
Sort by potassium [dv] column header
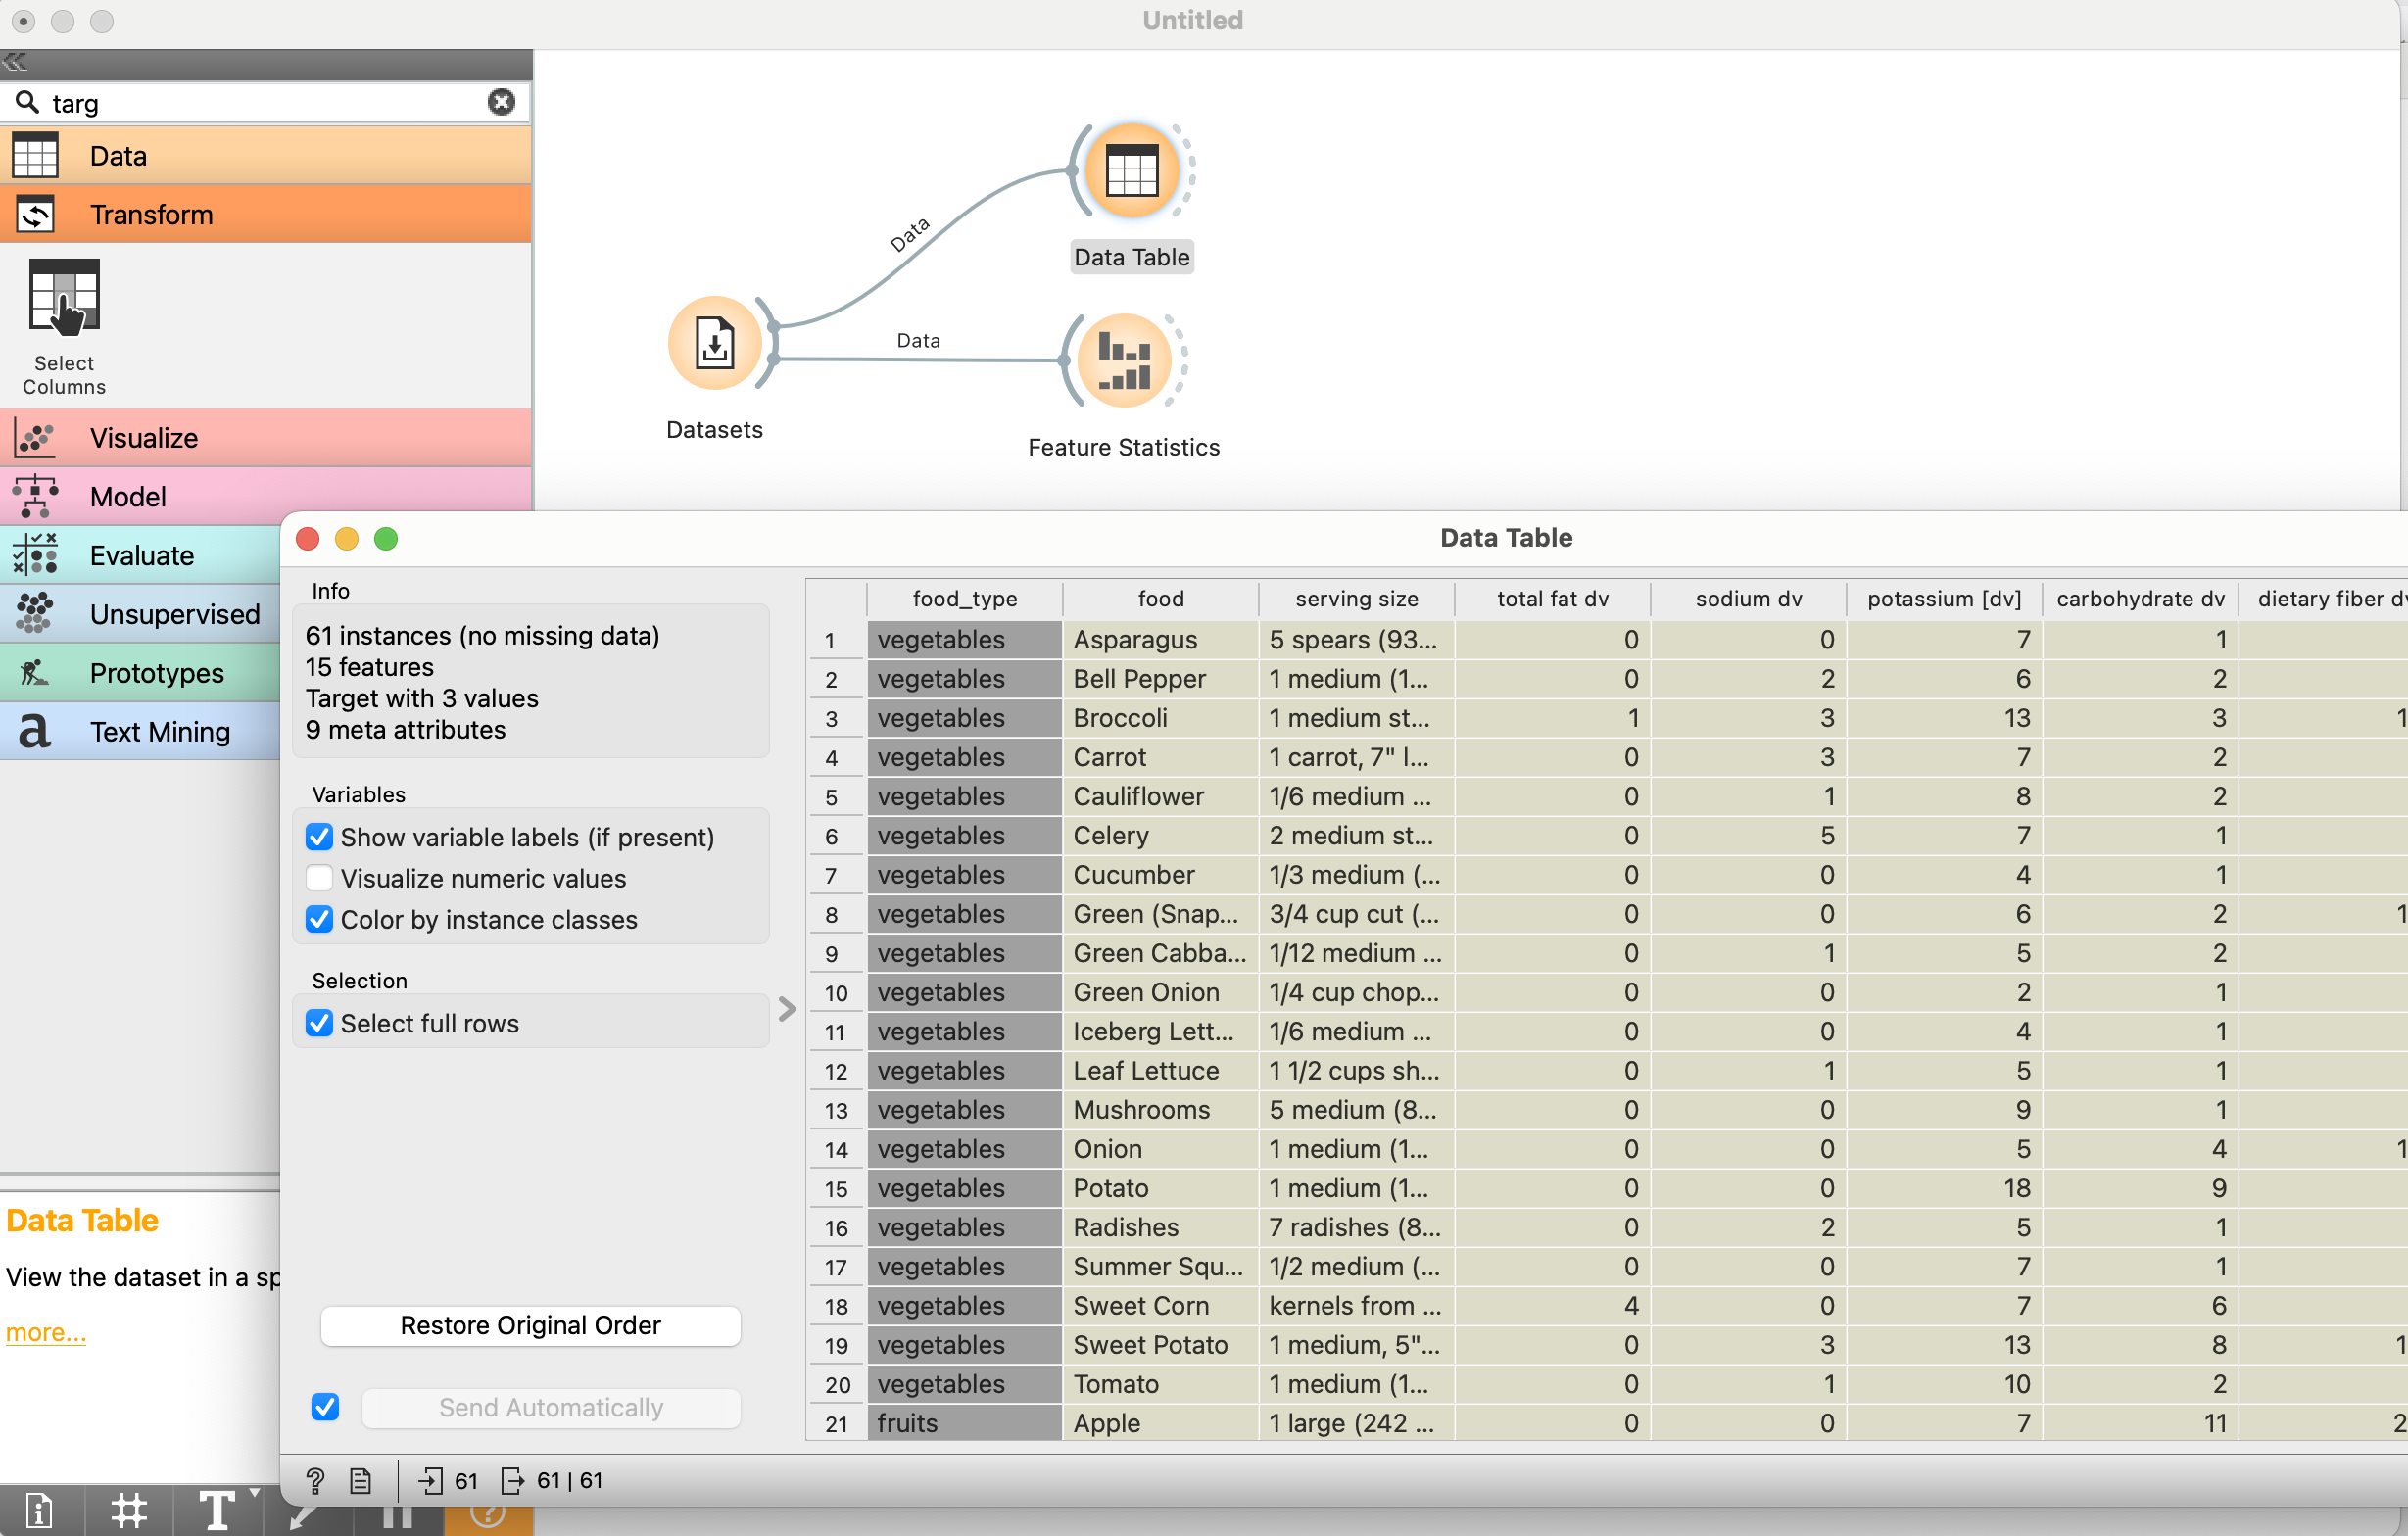(x=1944, y=599)
